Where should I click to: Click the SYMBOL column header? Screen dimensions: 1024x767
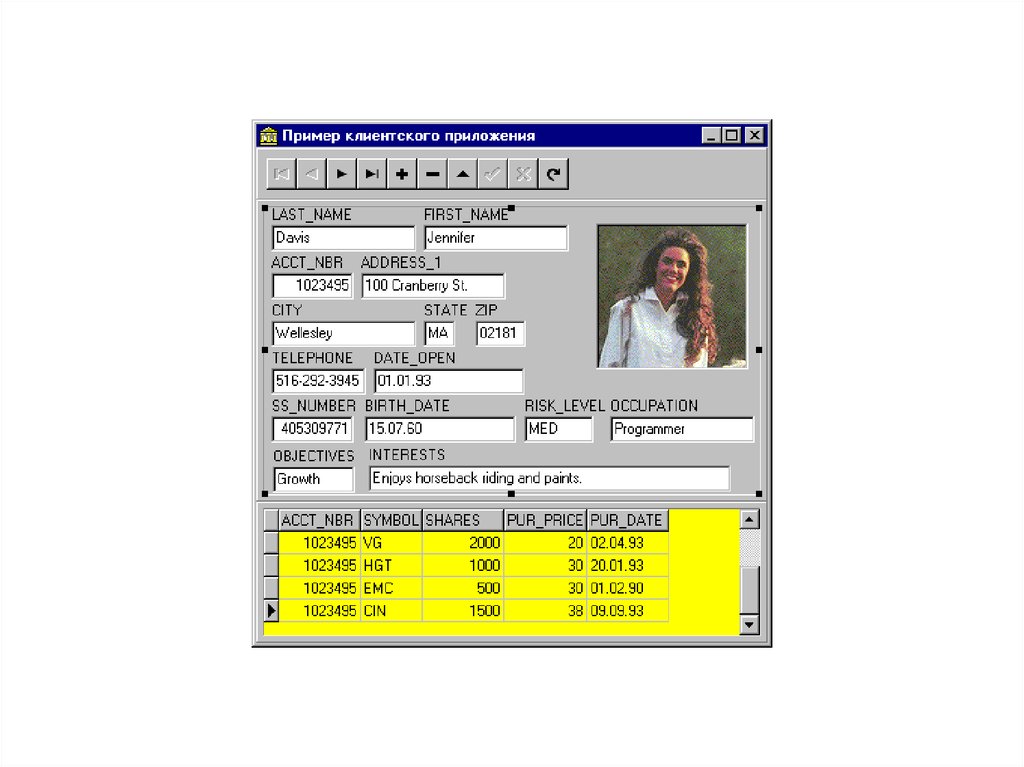click(x=391, y=521)
